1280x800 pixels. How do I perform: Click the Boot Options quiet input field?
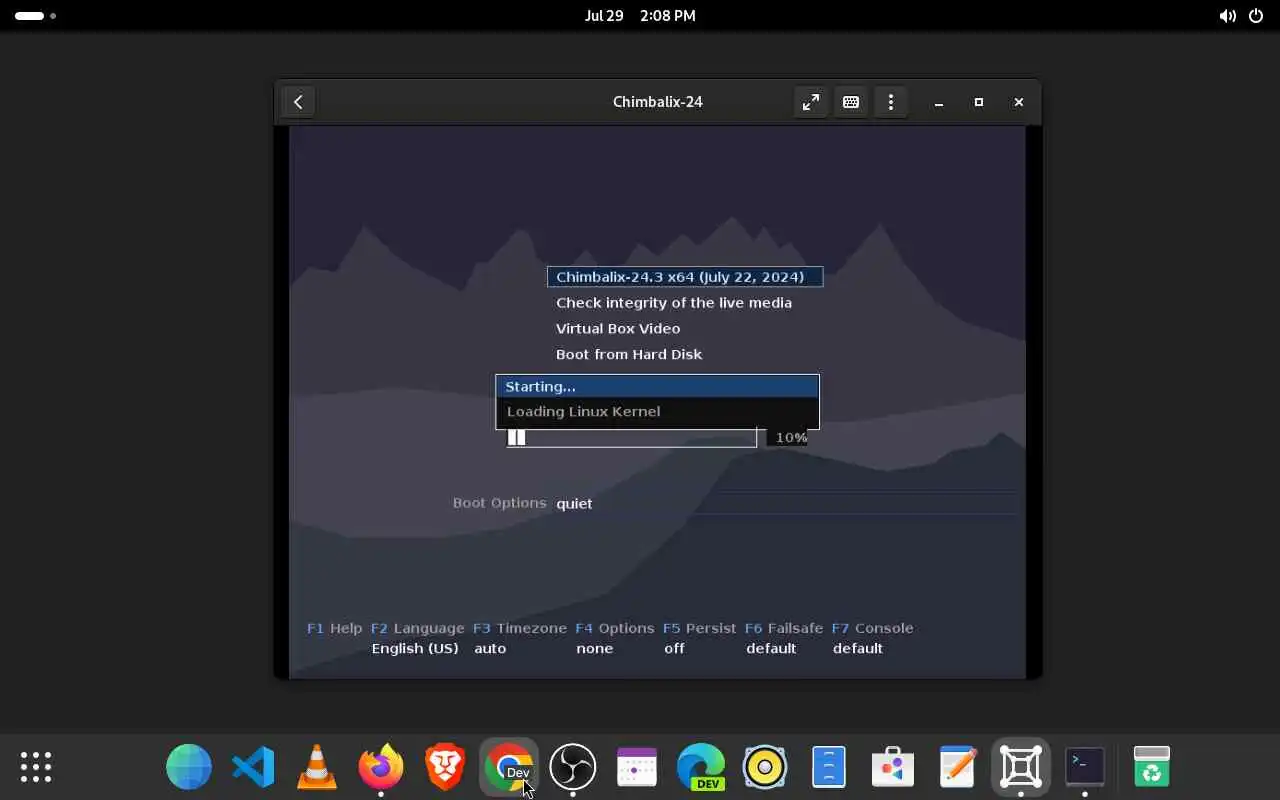(x=786, y=503)
